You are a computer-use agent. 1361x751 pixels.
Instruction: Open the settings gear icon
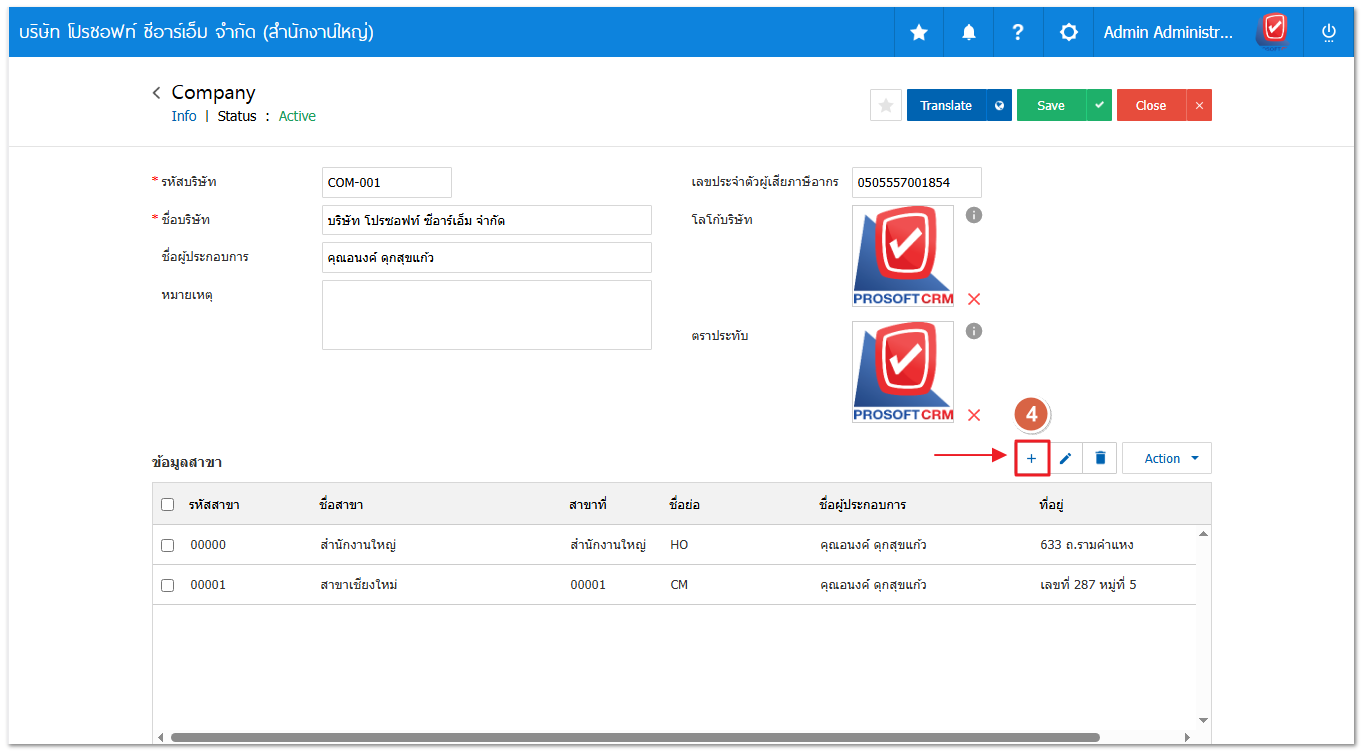[1068, 32]
